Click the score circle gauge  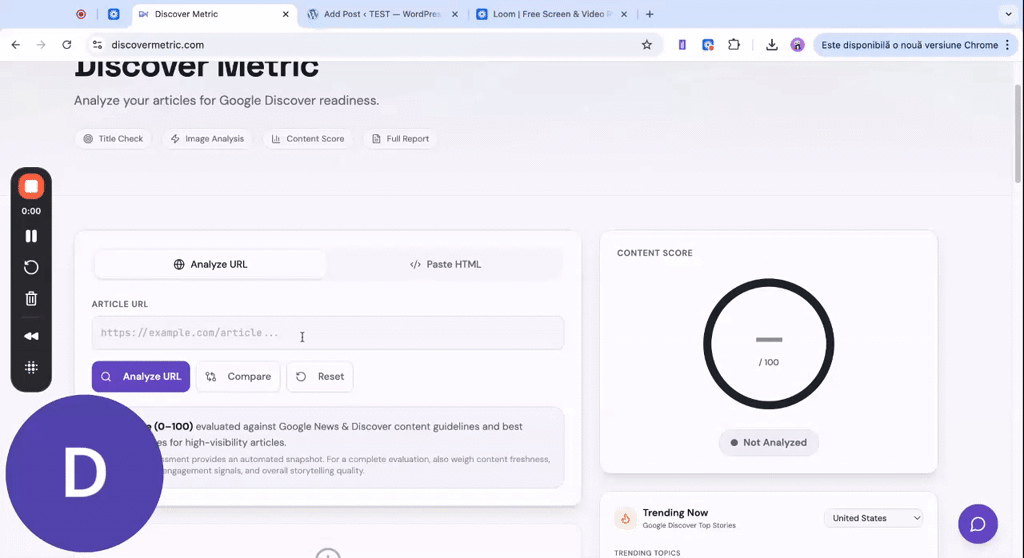click(769, 344)
